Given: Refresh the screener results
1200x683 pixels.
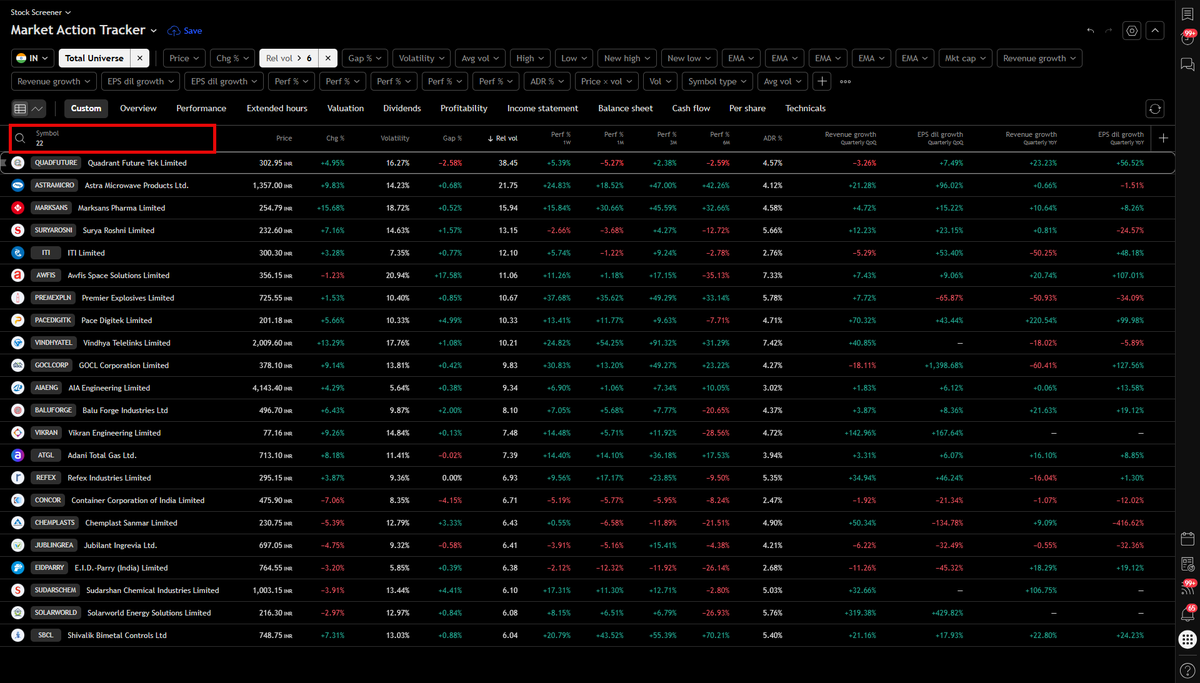Looking at the screenshot, I should (1155, 108).
